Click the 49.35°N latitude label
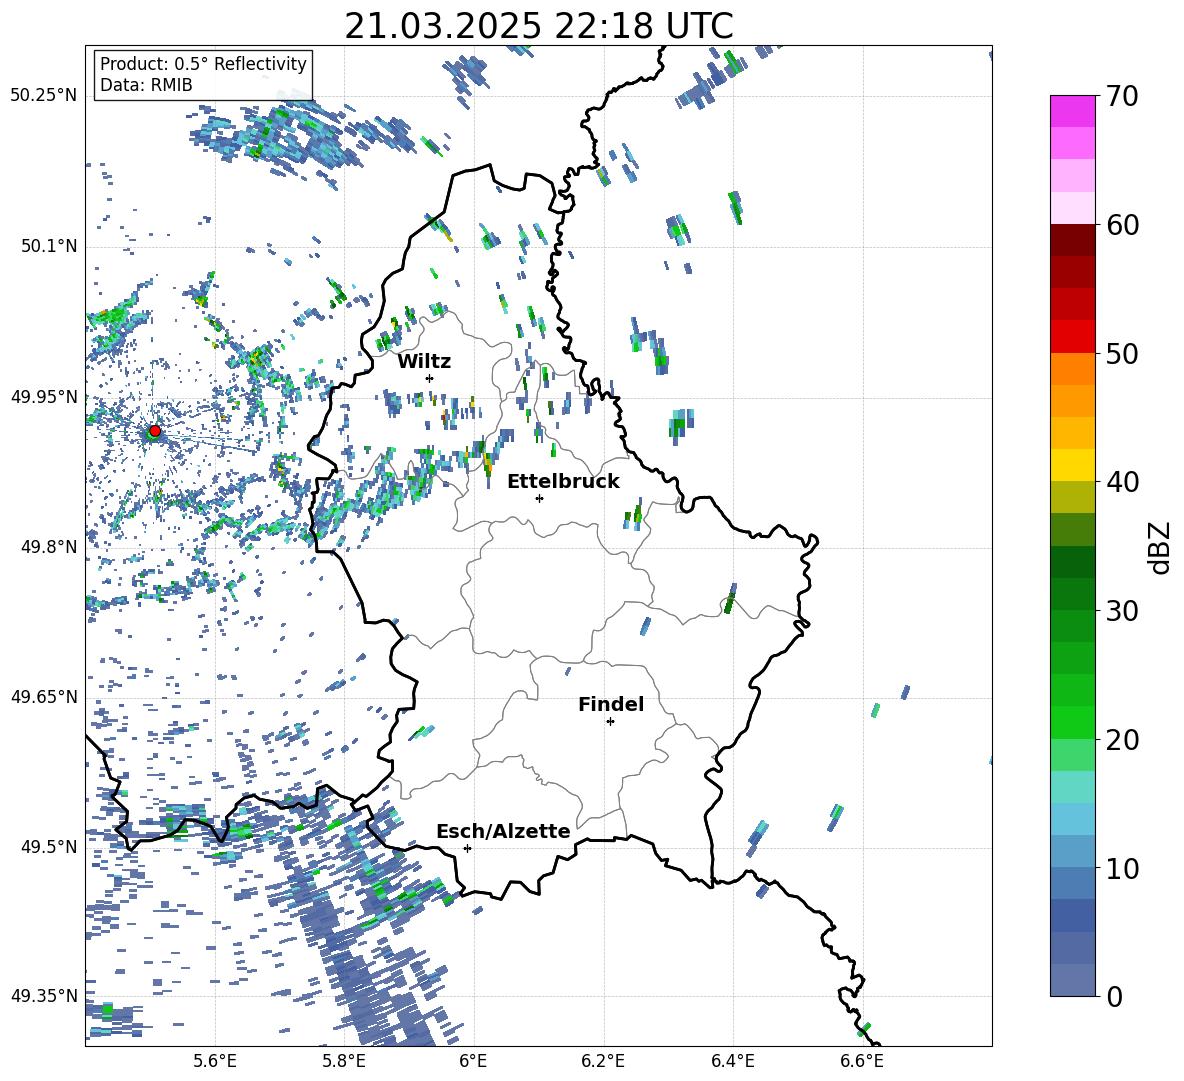 click(x=43, y=996)
